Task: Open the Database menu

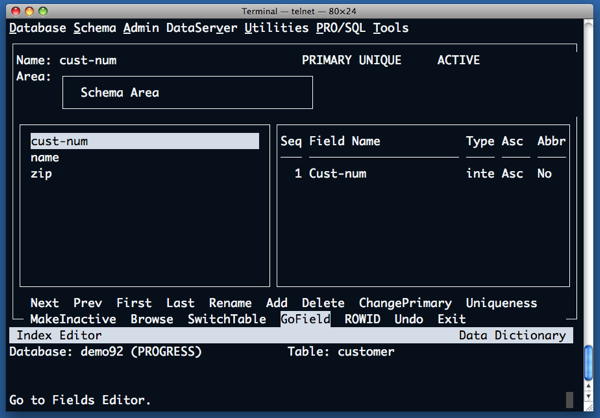Action: click(x=38, y=28)
